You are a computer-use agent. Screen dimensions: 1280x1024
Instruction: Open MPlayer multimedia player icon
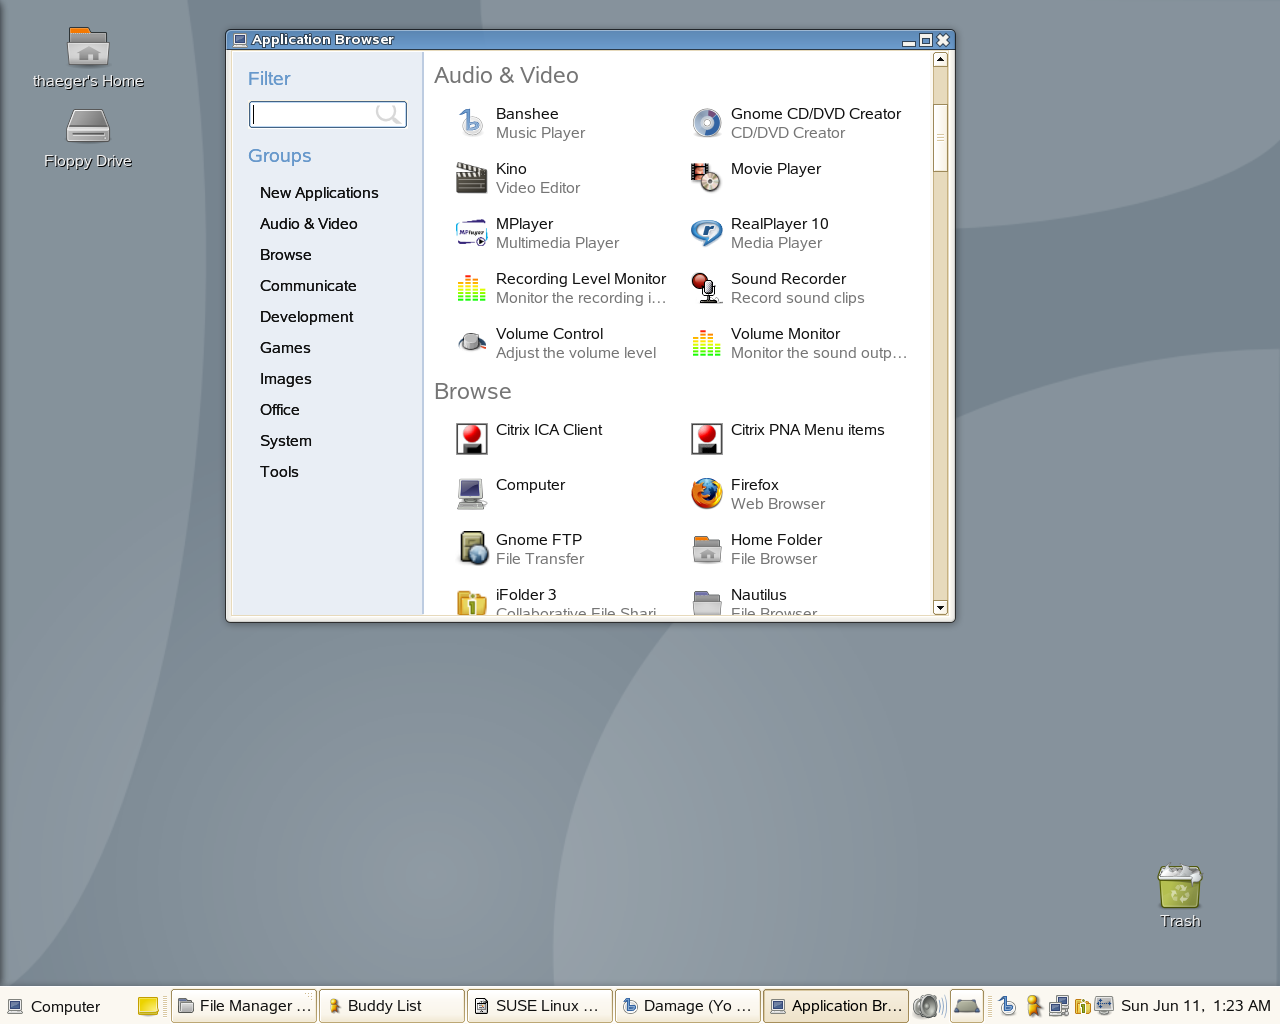[471, 233]
